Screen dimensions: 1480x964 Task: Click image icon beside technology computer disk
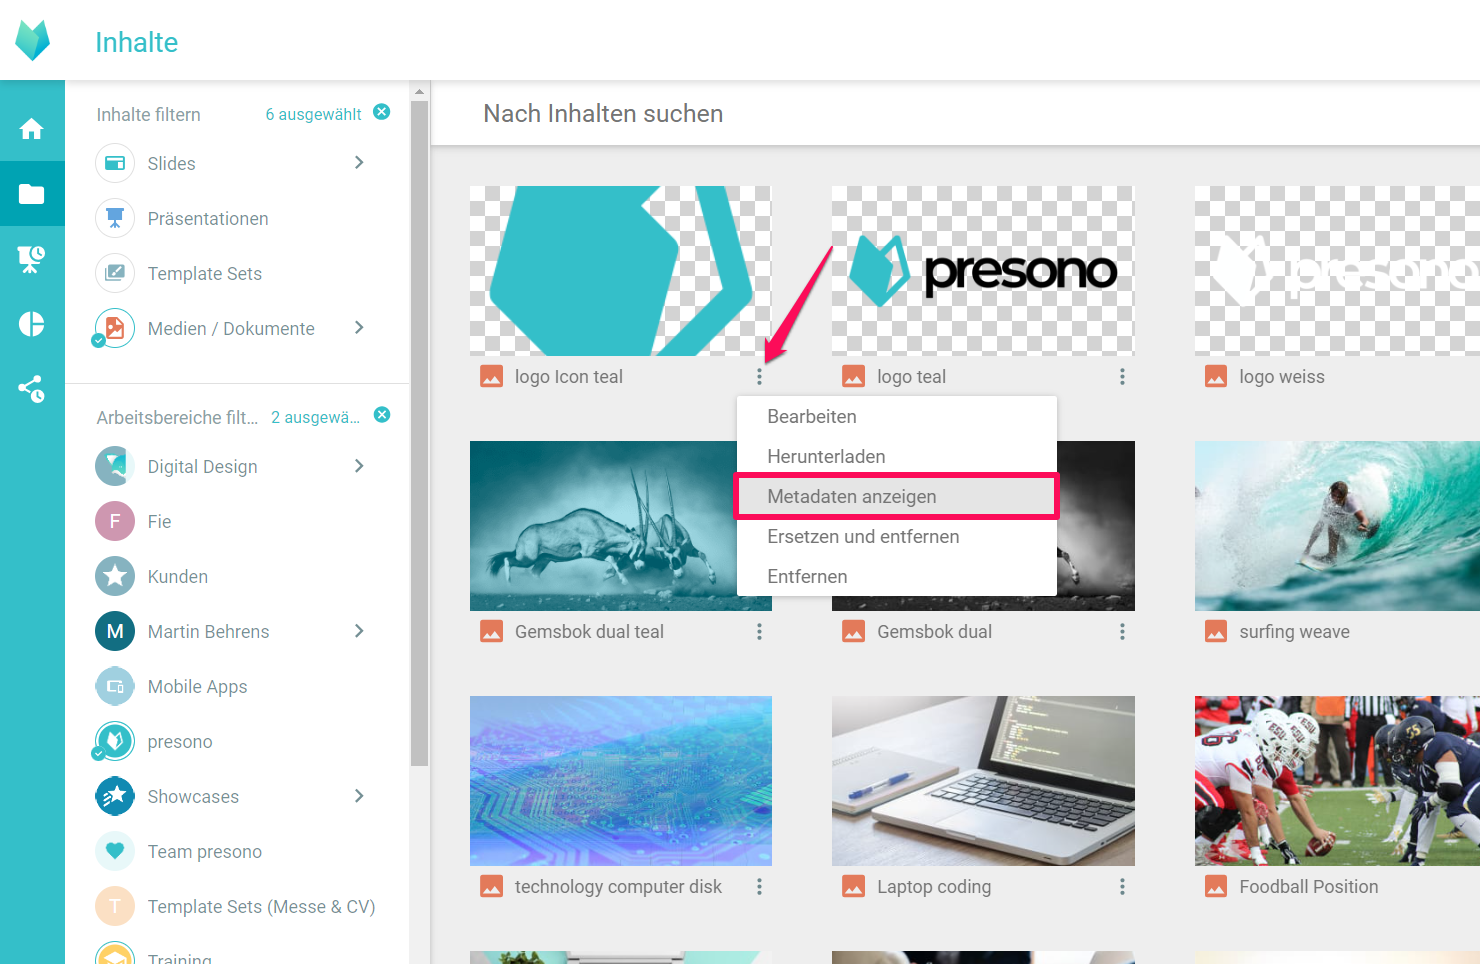[x=491, y=886]
